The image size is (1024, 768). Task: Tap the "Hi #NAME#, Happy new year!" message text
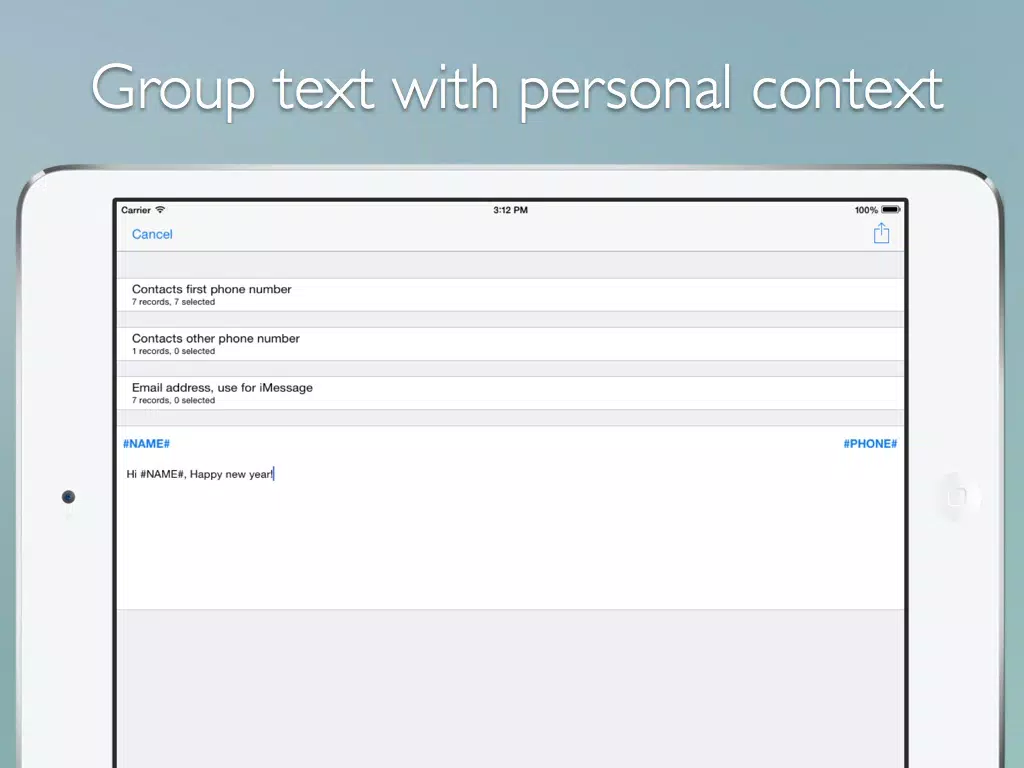(200, 474)
